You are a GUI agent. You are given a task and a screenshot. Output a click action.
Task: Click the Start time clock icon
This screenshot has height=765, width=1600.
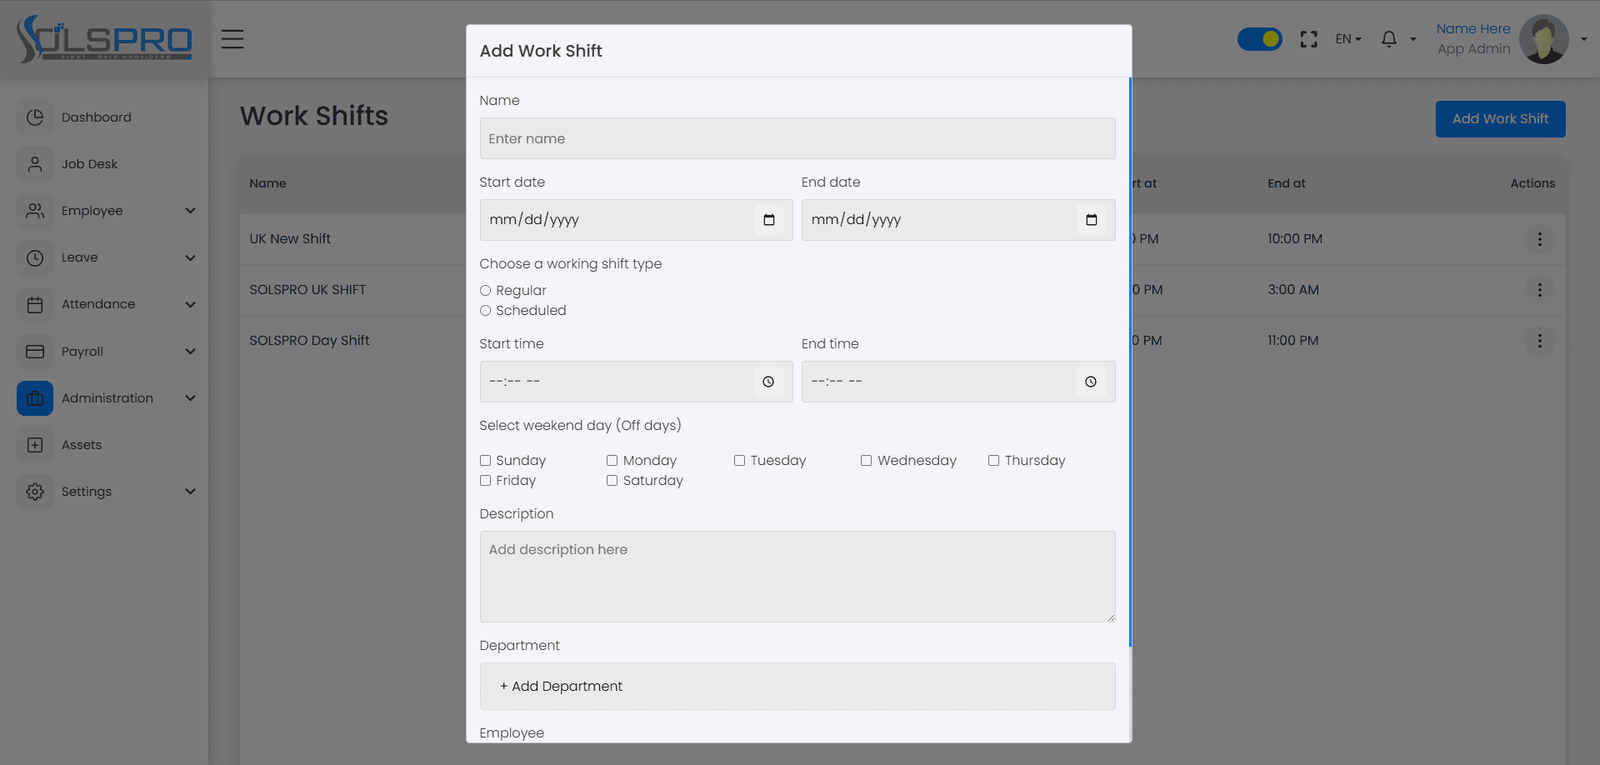[768, 382]
